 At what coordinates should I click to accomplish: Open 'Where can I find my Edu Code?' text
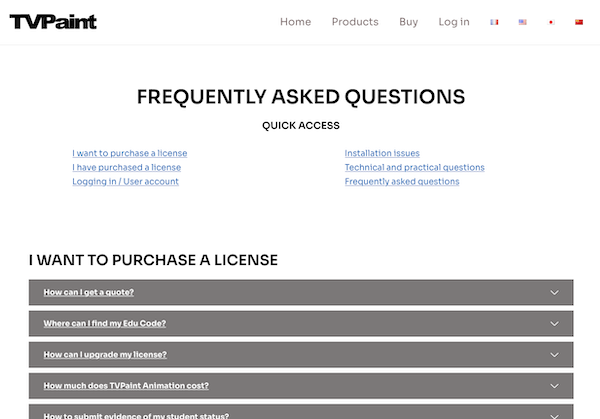tap(105, 323)
